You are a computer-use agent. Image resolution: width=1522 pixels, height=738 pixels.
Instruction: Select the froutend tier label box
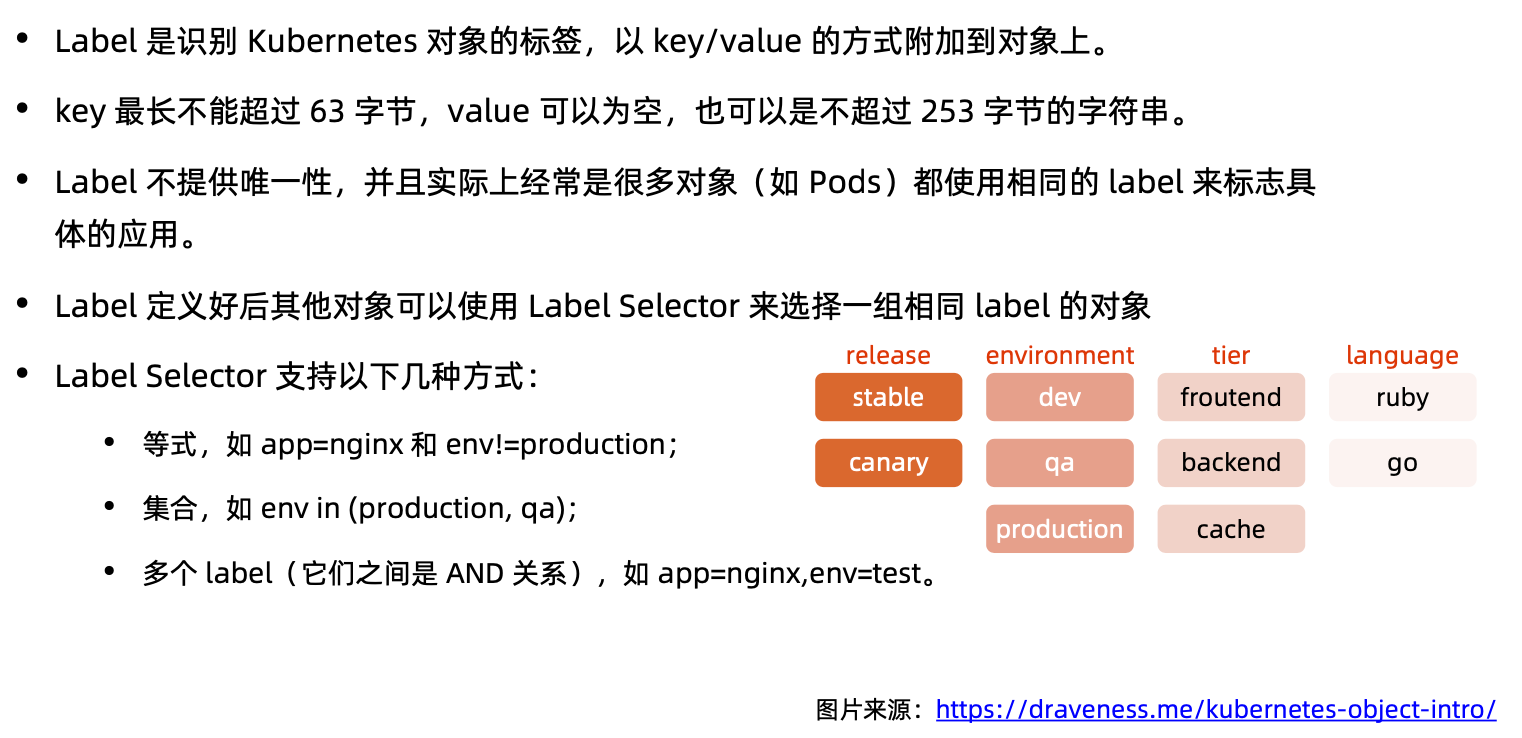[1230, 397]
